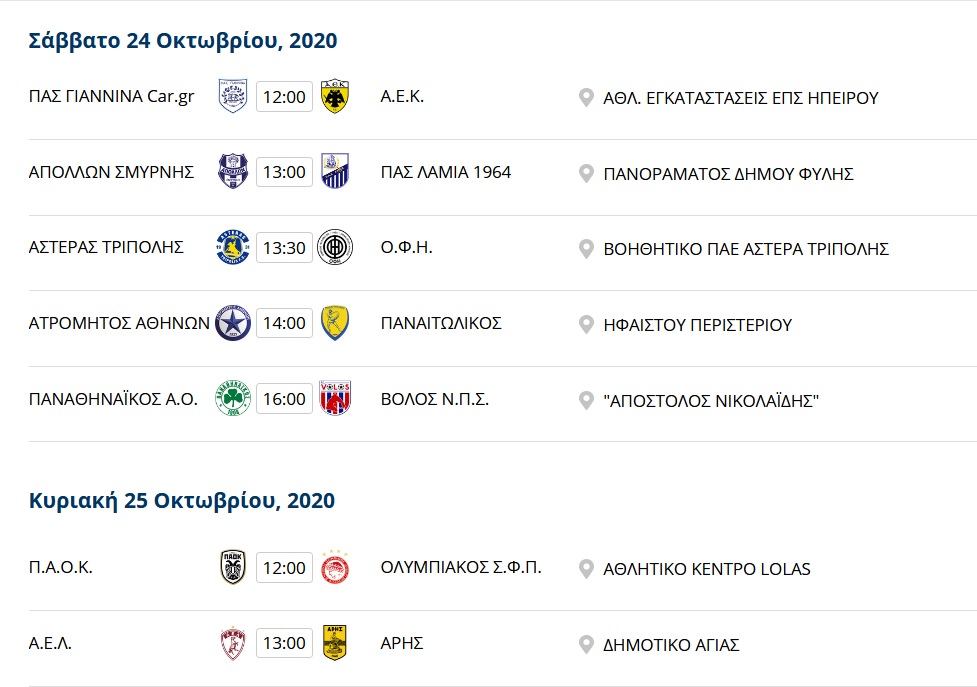Click the Olympiacos red crest
Image resolution: width=977 pixels, height=687 pixels.
pos(334,567)
